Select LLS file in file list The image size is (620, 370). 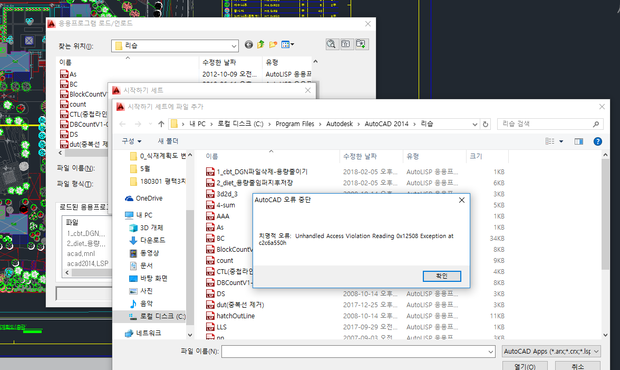216,327
